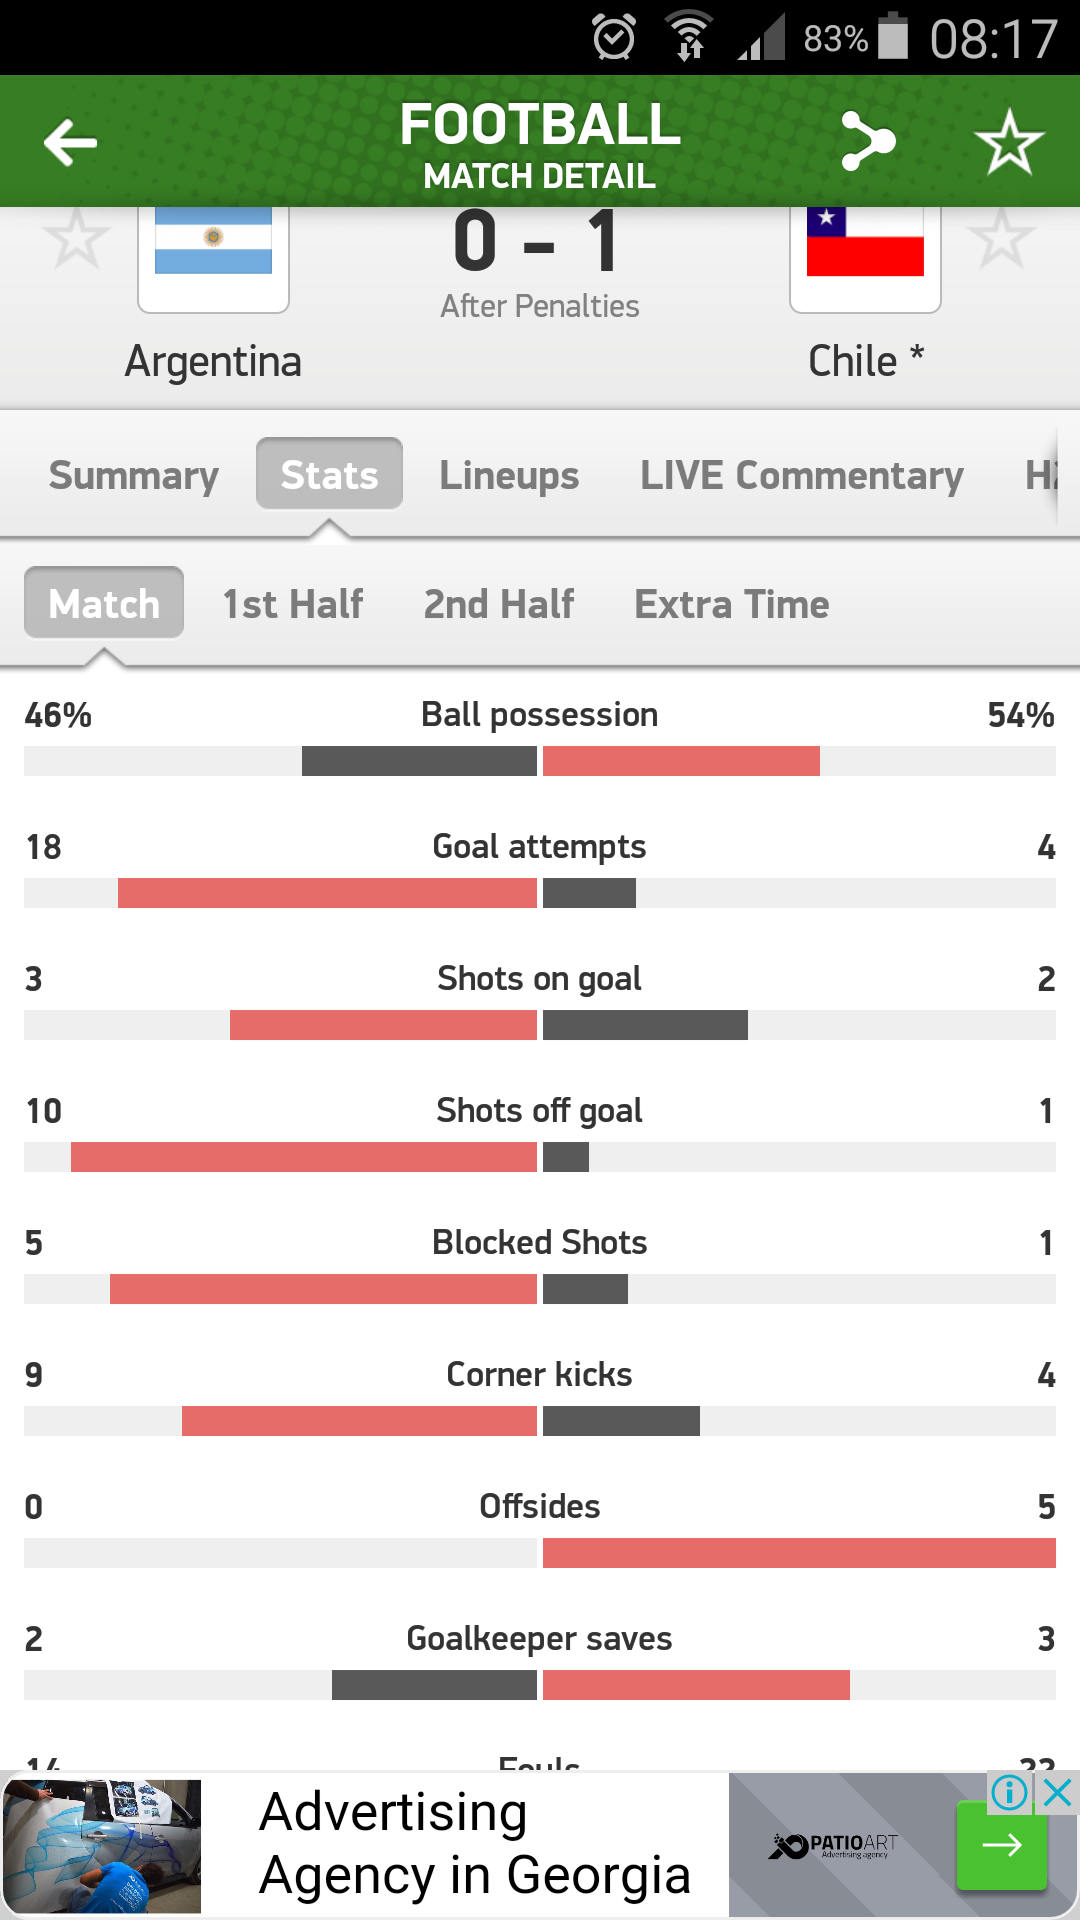
Task: View LIVE Commentary tab
Action: (801, 475)
